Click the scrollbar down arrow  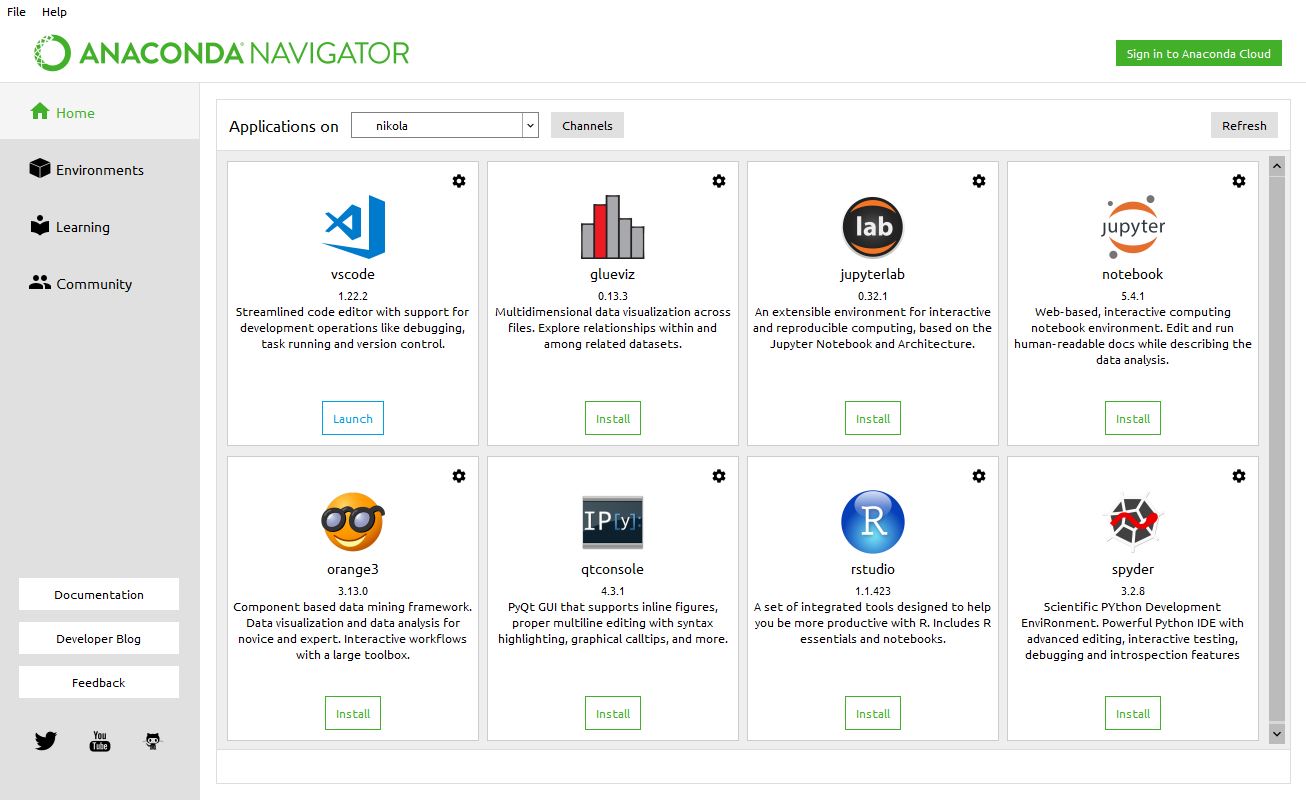pyautogui.click(x=1276, y=734)
